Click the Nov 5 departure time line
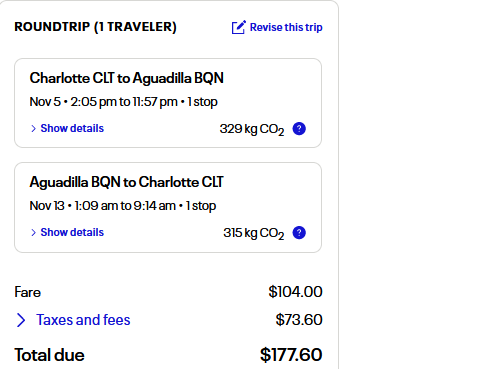This screenshot has height=369, width=500. [x=123, y=102]
